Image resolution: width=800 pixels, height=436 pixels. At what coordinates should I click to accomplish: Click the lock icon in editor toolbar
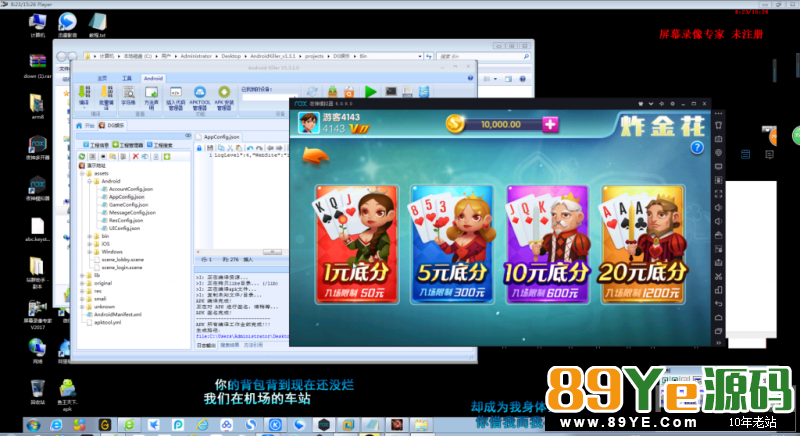click(199, 148)
